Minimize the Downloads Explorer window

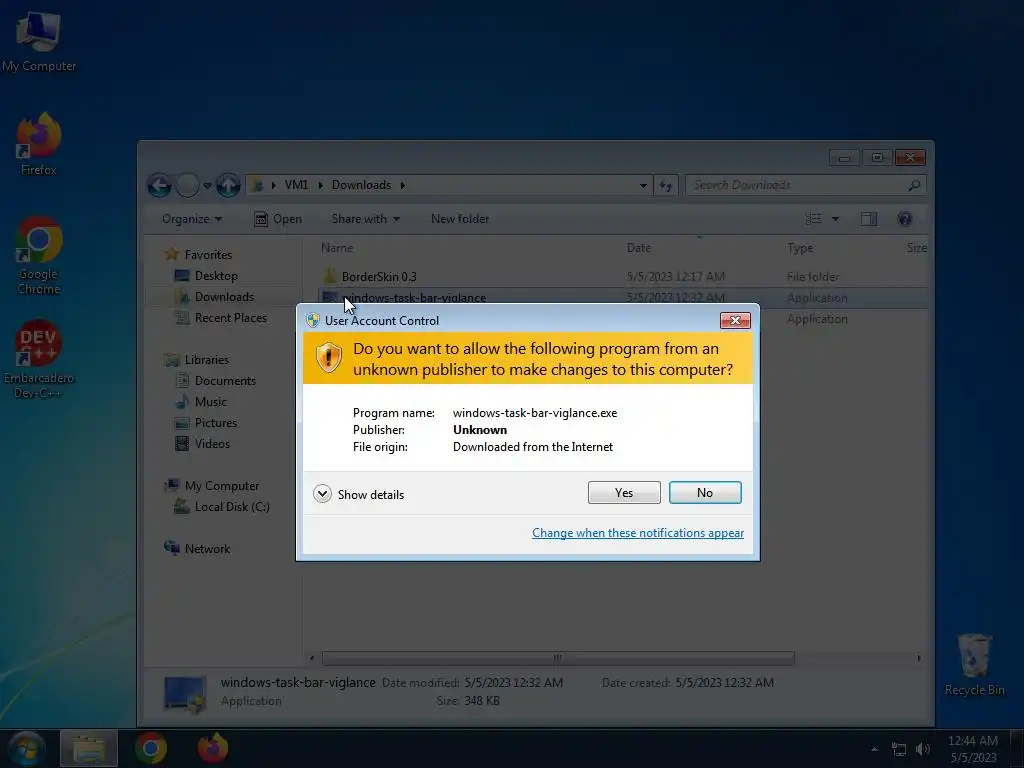pyautogui.click(x=844, y=157)
